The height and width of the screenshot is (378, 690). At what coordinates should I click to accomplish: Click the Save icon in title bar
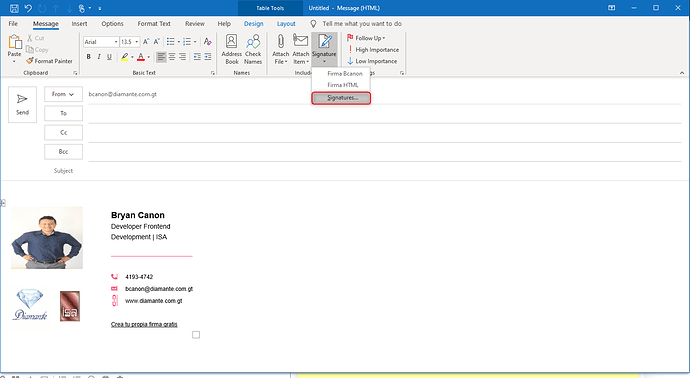click(14, 8)
